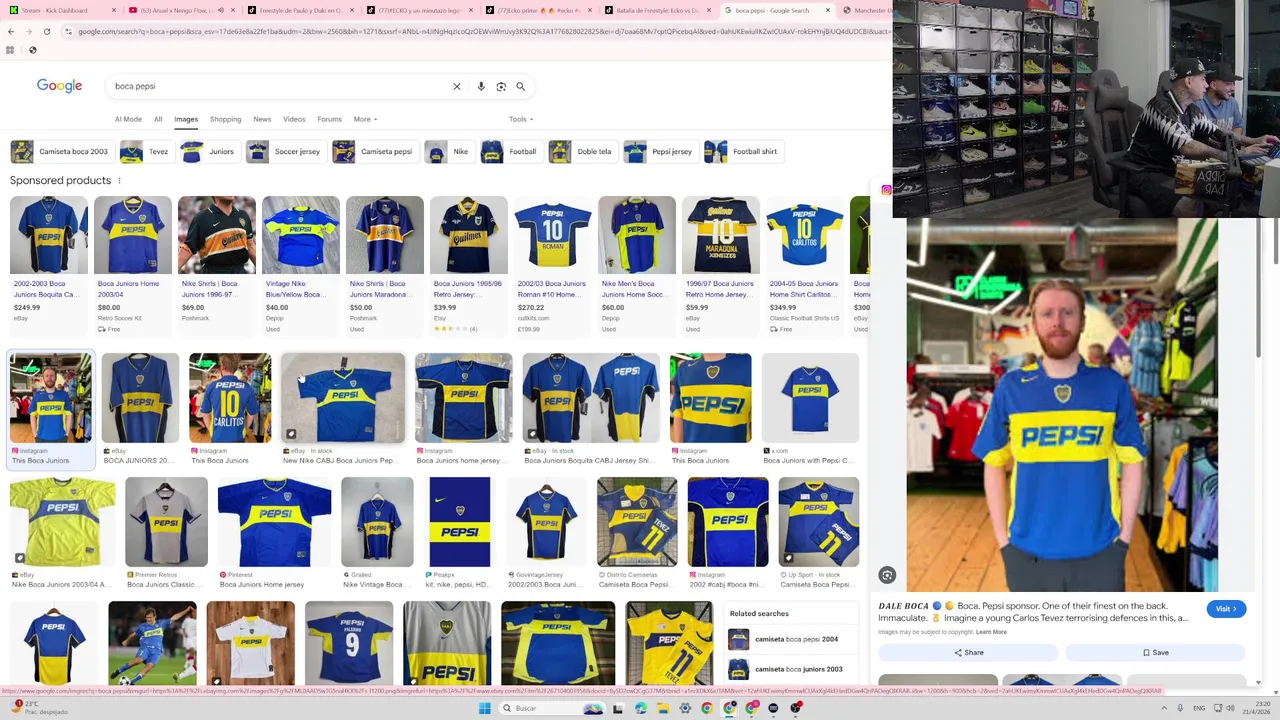Open the Grailed Nike Vintage Boca result
The height and width of the screenshot is (720, 1280).
(x=377, y=533)
